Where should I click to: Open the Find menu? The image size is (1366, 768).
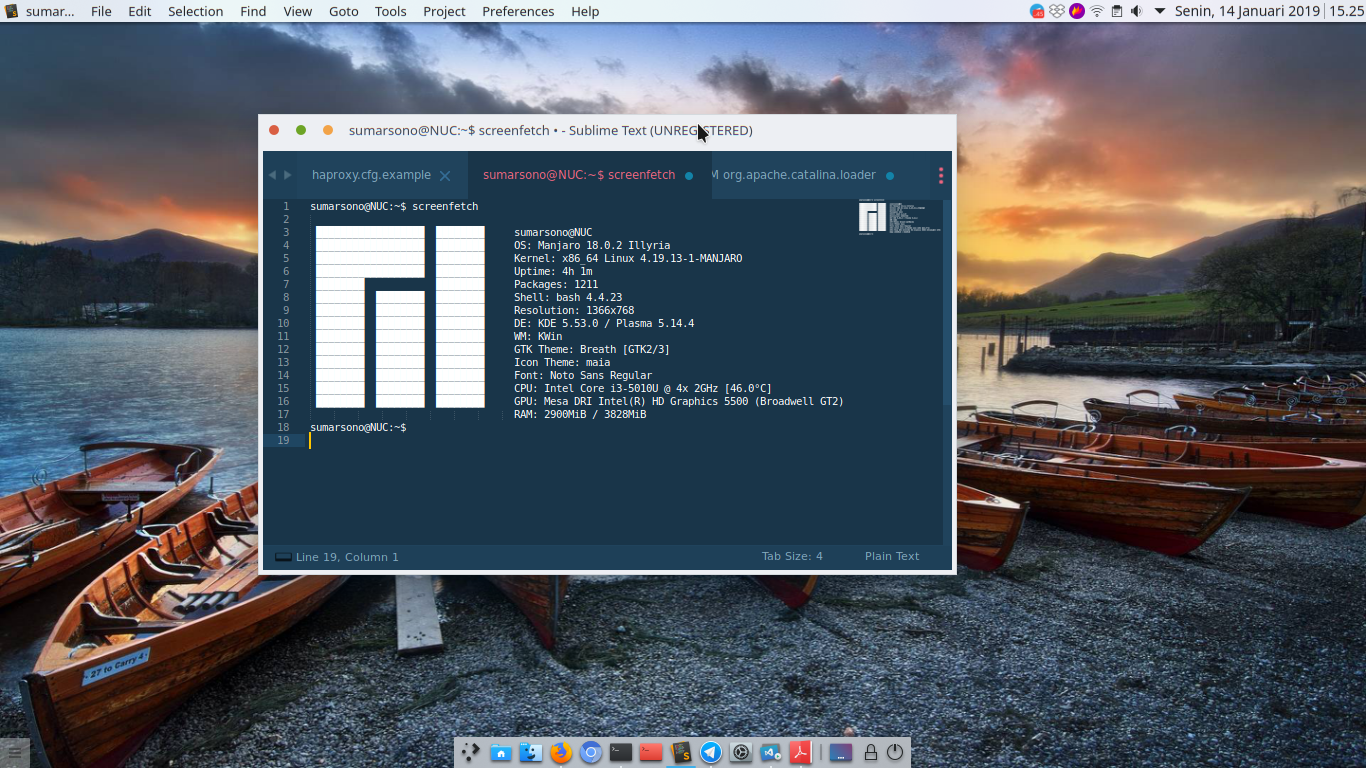click(253, 11)
